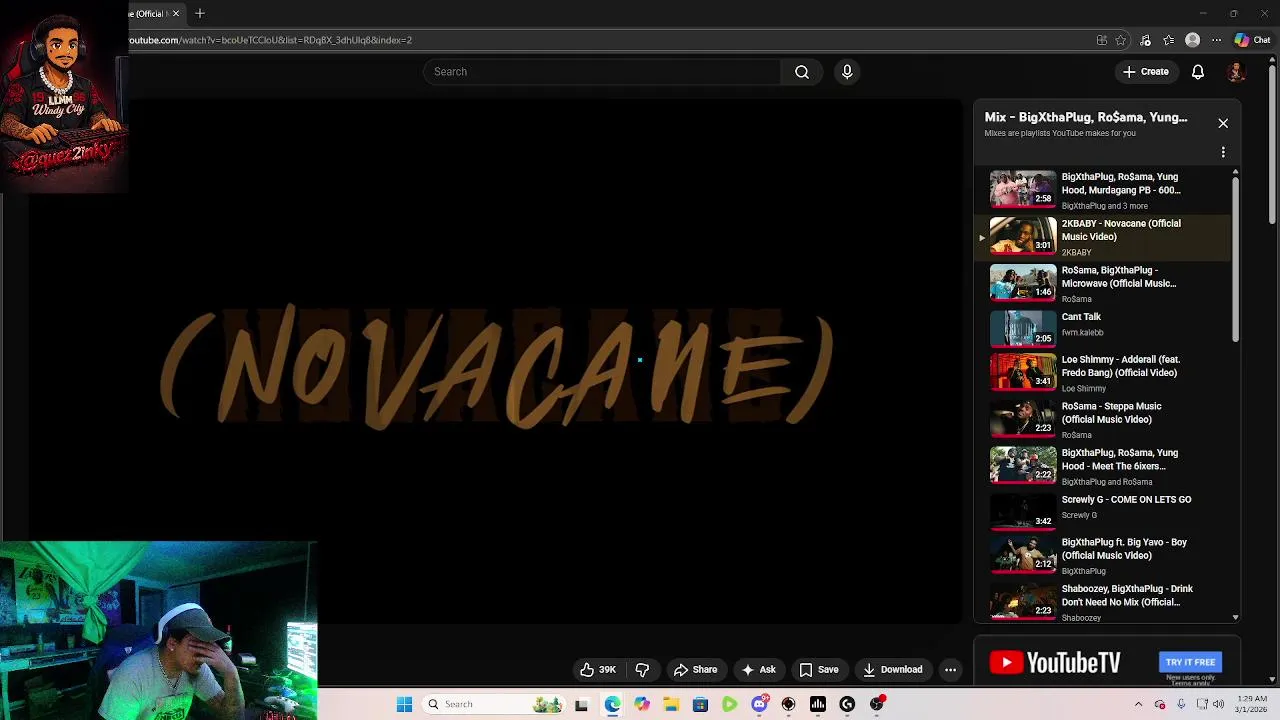Click the playlist panel scrollbar
The image size is (1280, 720).
(1236, 260)
